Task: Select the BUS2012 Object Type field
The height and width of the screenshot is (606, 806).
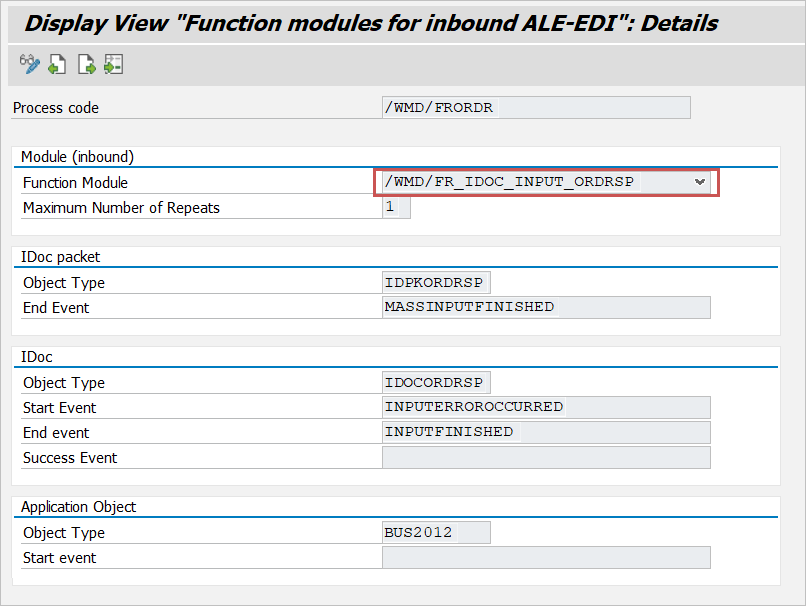Action: (436, 533)
